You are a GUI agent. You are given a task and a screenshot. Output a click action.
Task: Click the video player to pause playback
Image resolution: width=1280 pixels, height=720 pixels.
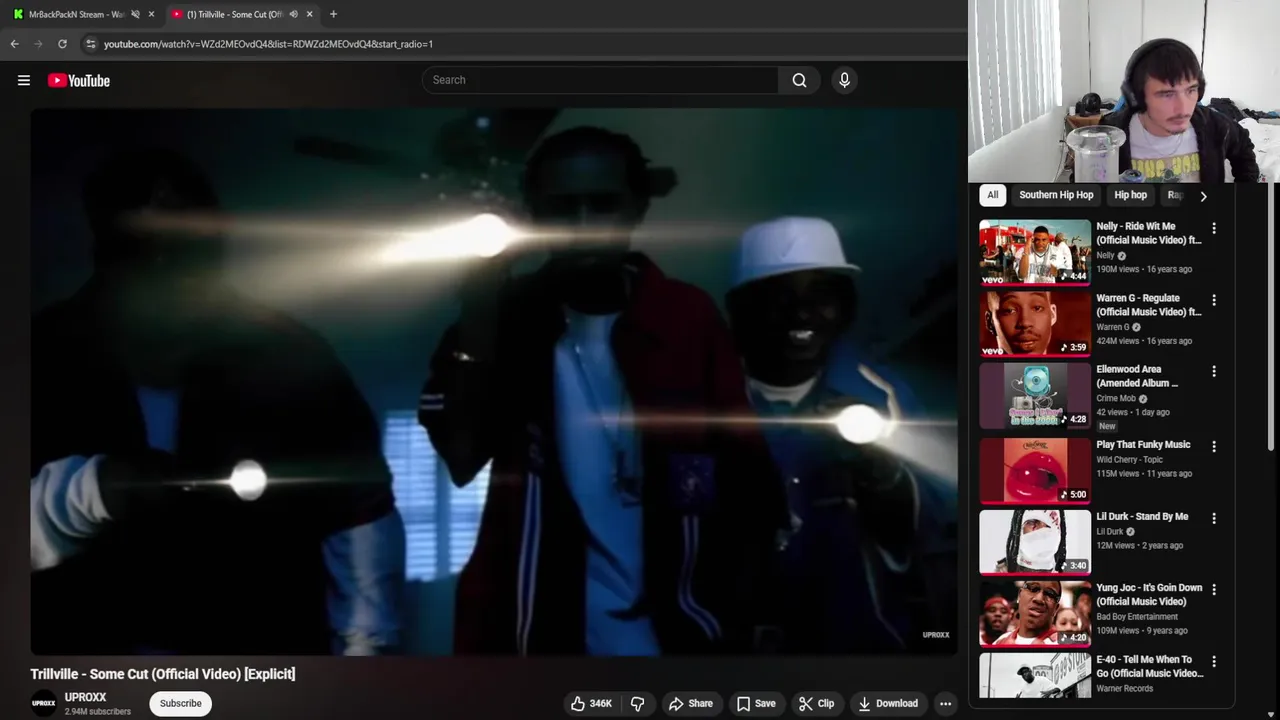pyautogui.click(x=494, y=382)
